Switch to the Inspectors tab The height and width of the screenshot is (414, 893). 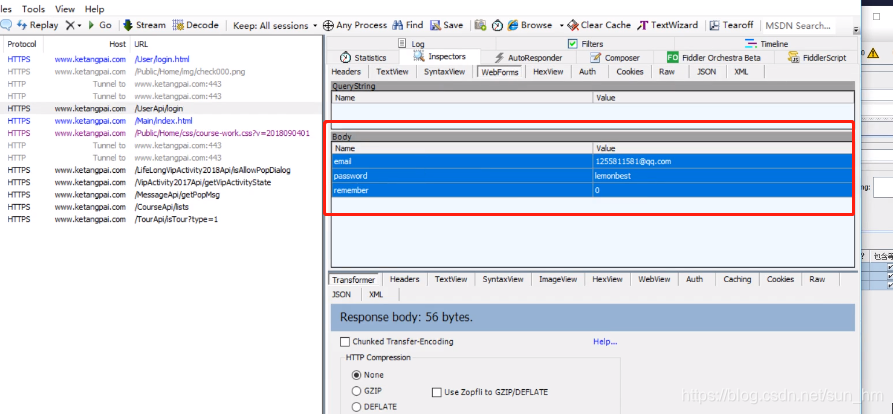(439, 57)
